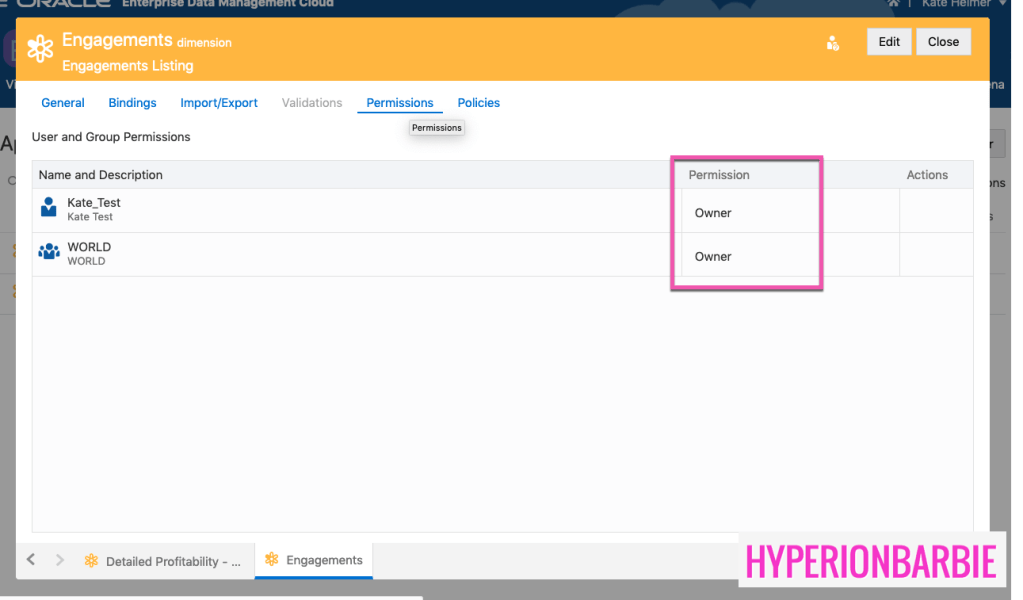Click the WORLD group icon
This screenshot has height=600, width=1023.
49,252
